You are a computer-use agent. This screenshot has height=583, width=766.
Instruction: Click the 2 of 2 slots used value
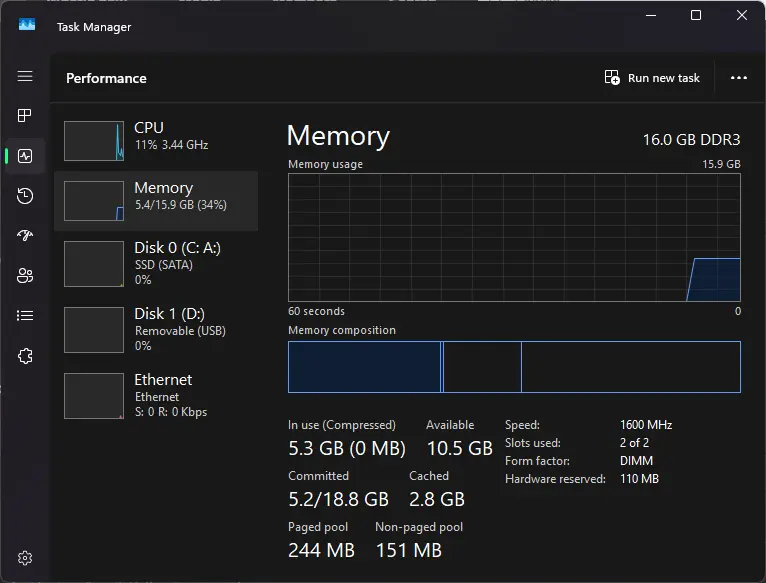(x=634, y=443)
